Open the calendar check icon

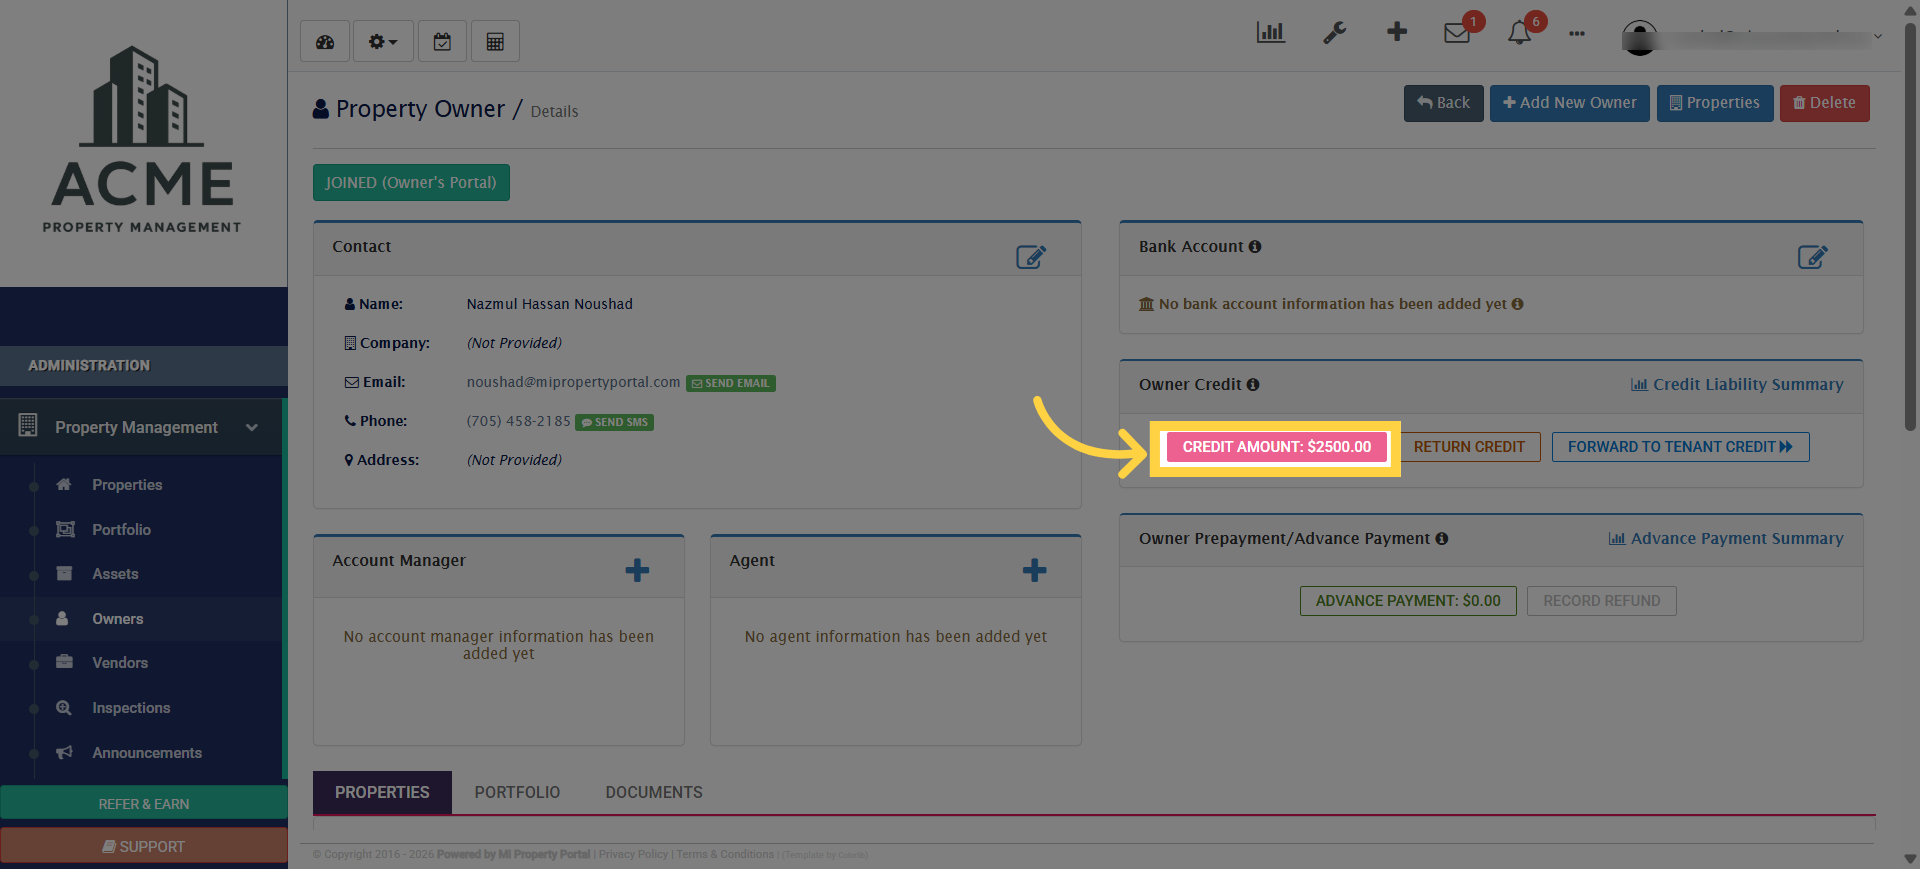pyautogui.click(x=442, y=42)
